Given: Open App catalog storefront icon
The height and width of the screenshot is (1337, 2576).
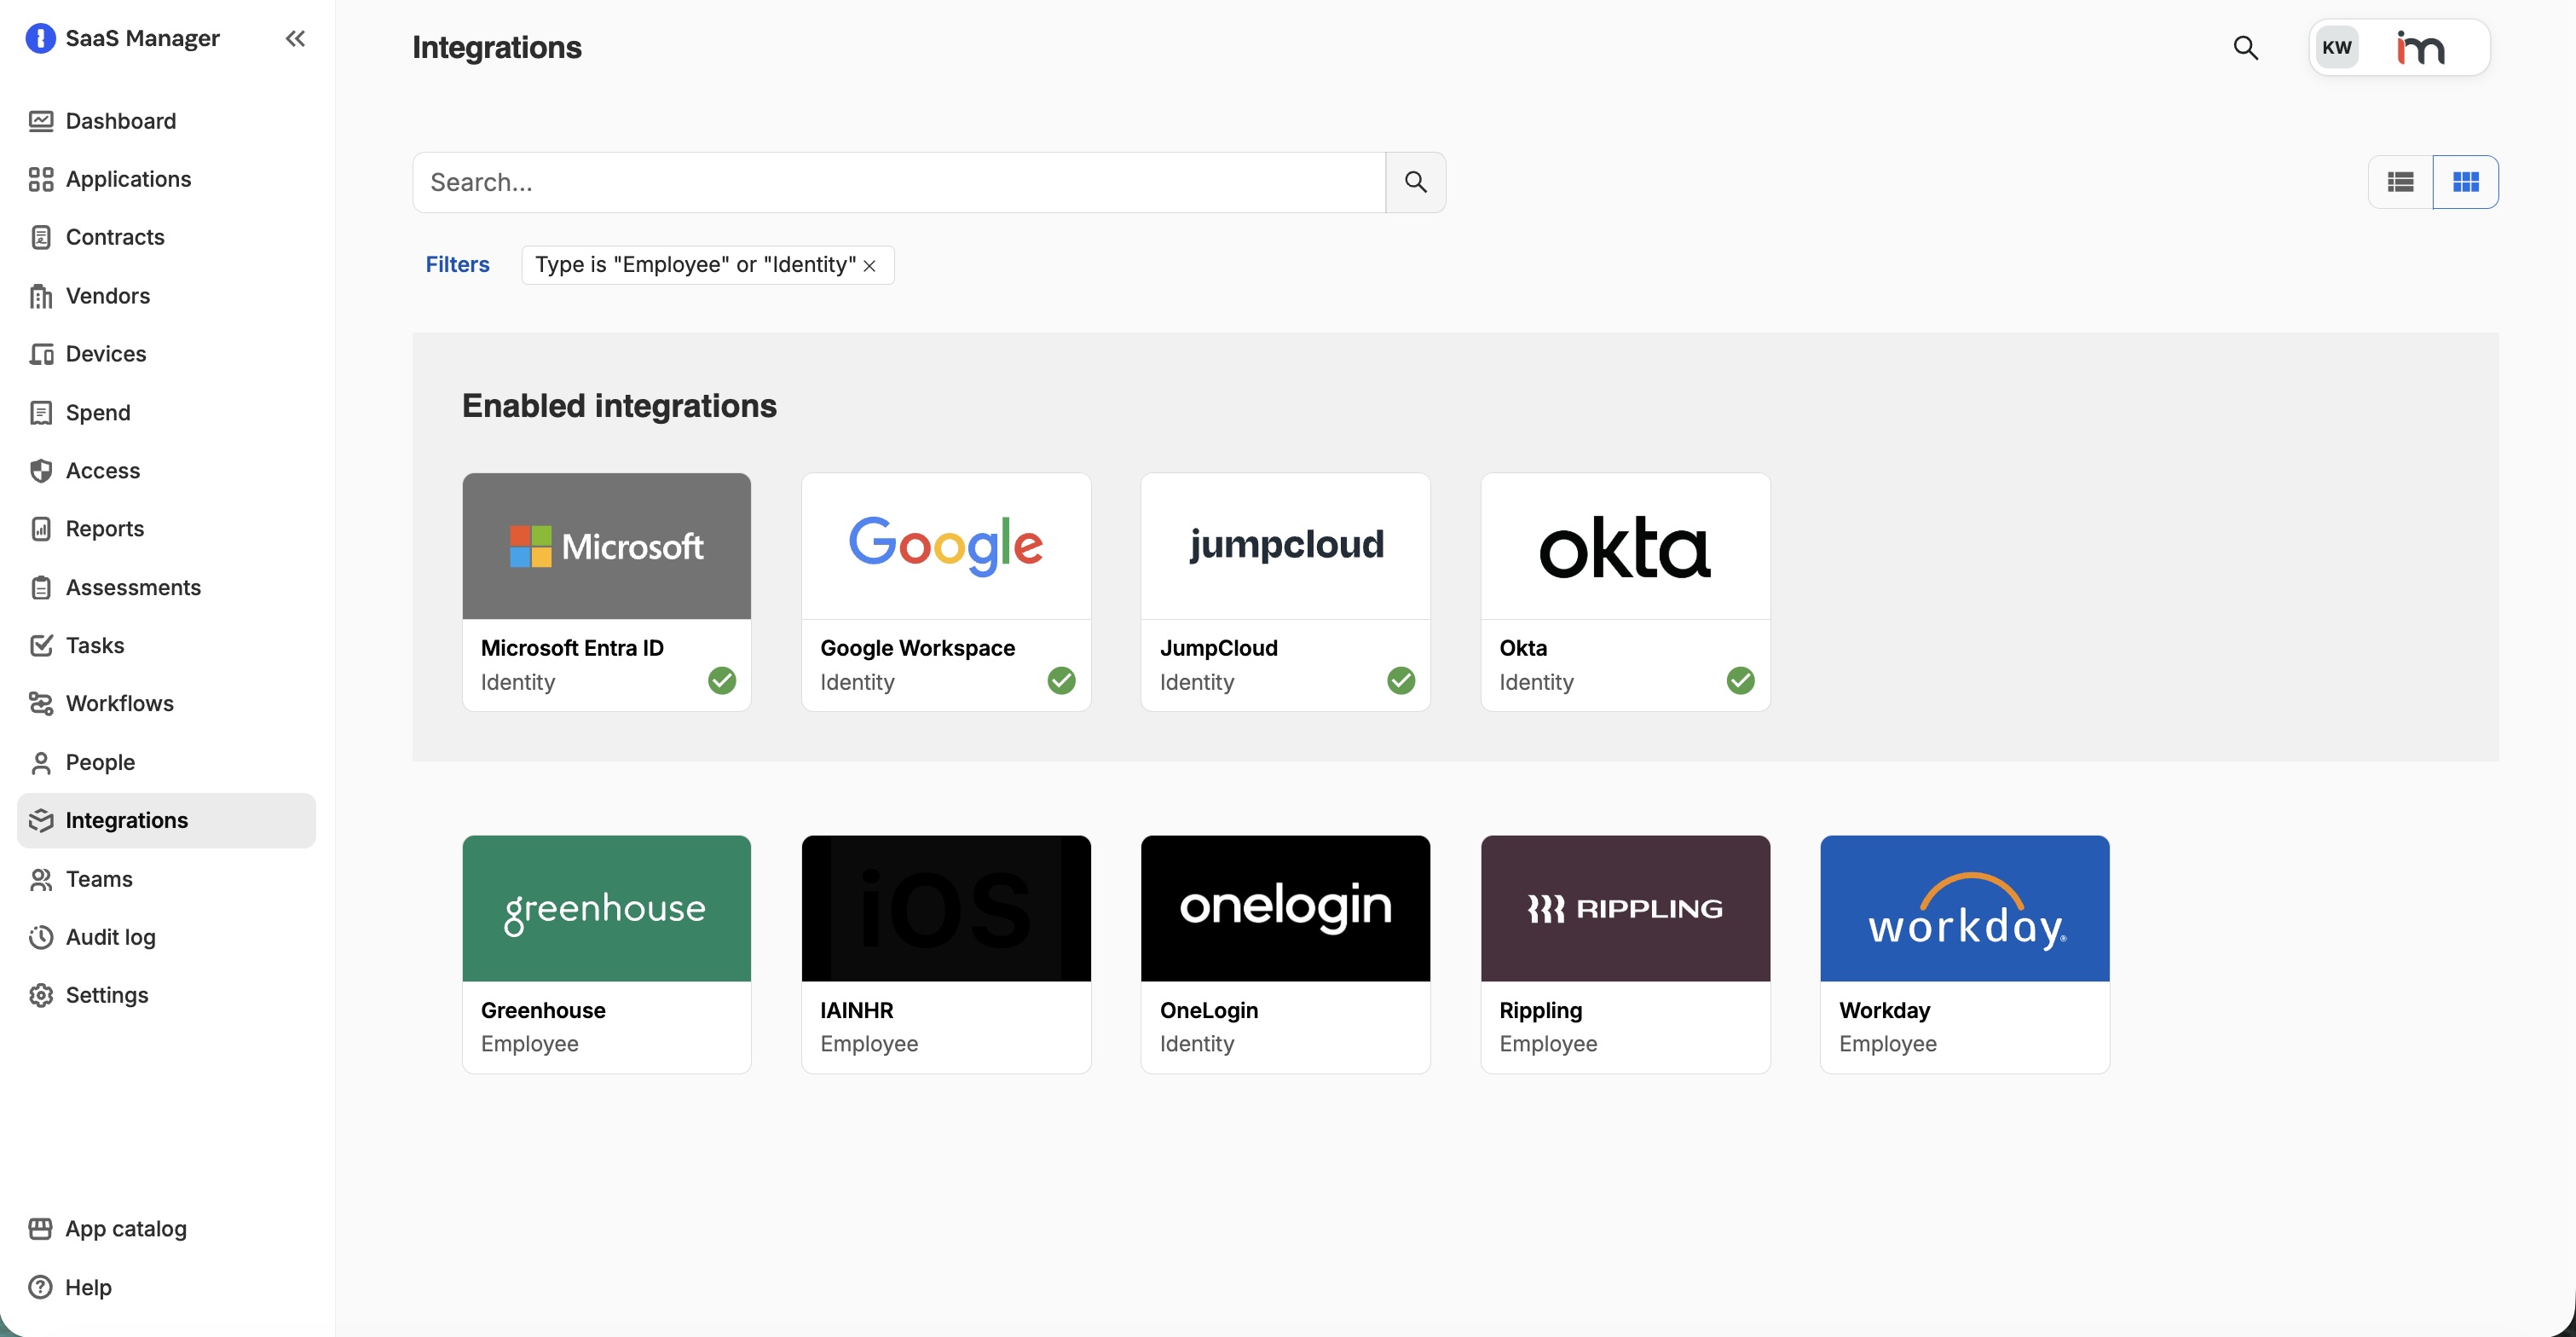Looking at the screenshot, I should 41,1228.
